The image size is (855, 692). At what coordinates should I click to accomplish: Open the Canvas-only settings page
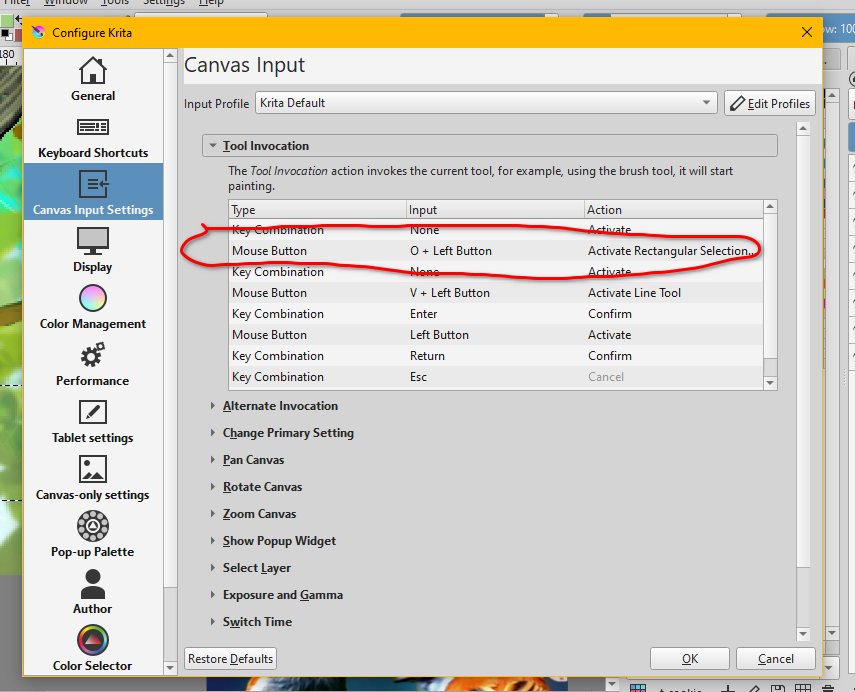point(93,478)
